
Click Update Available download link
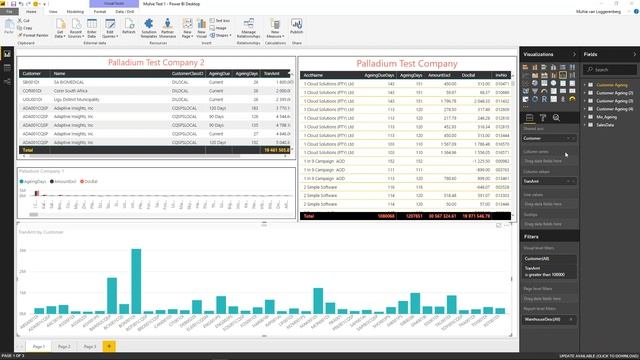599,356
